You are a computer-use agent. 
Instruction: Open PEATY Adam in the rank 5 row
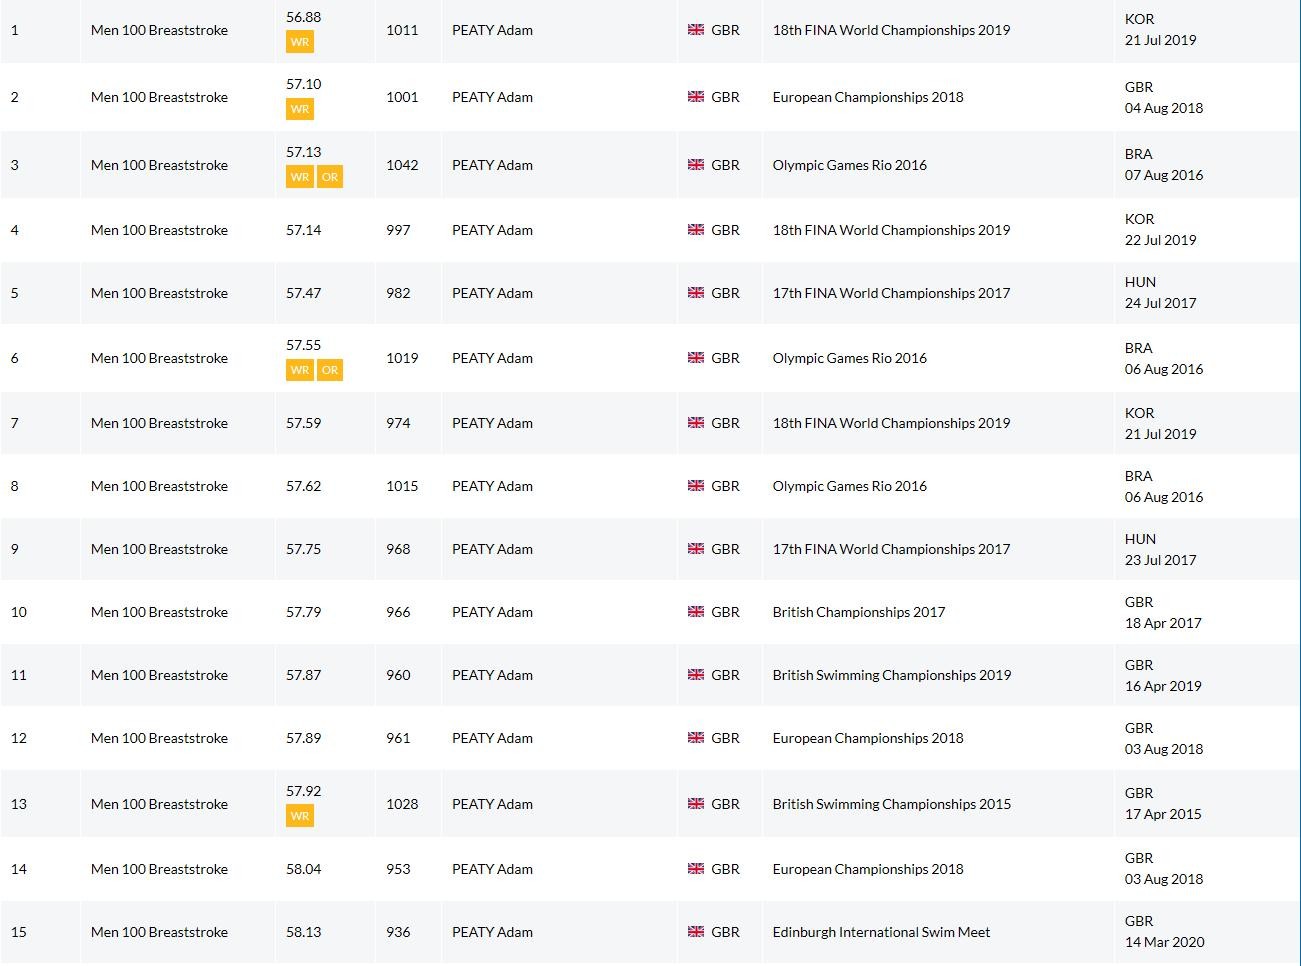click(x=492, y=293)
